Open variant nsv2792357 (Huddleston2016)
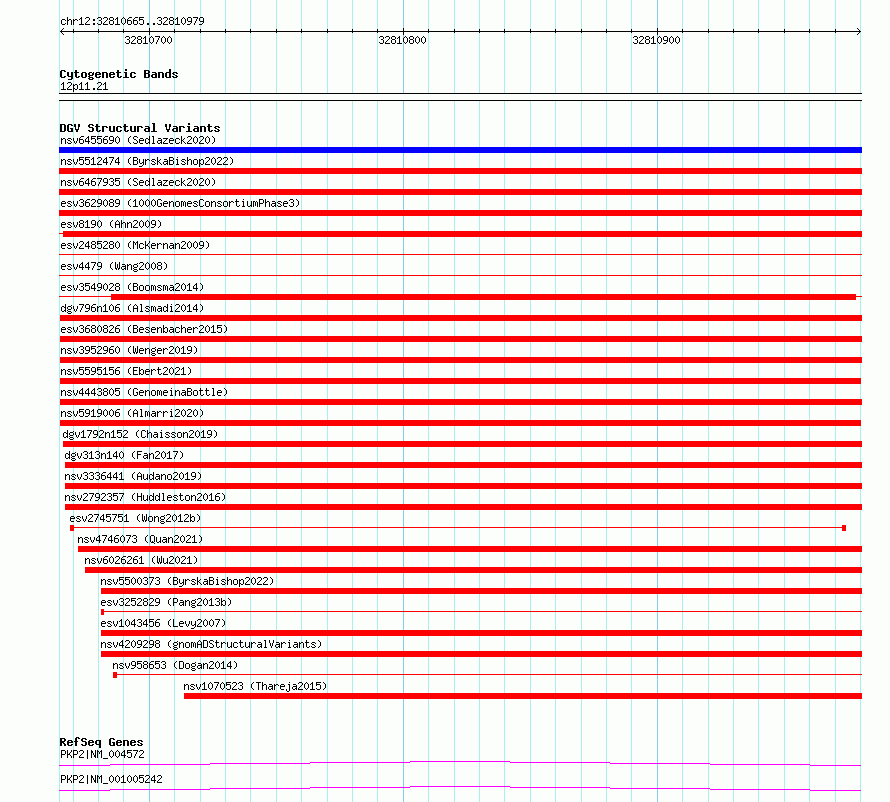The height and width of the screenshot is (802, 890). pyautogui.click(x=145, y=497)
